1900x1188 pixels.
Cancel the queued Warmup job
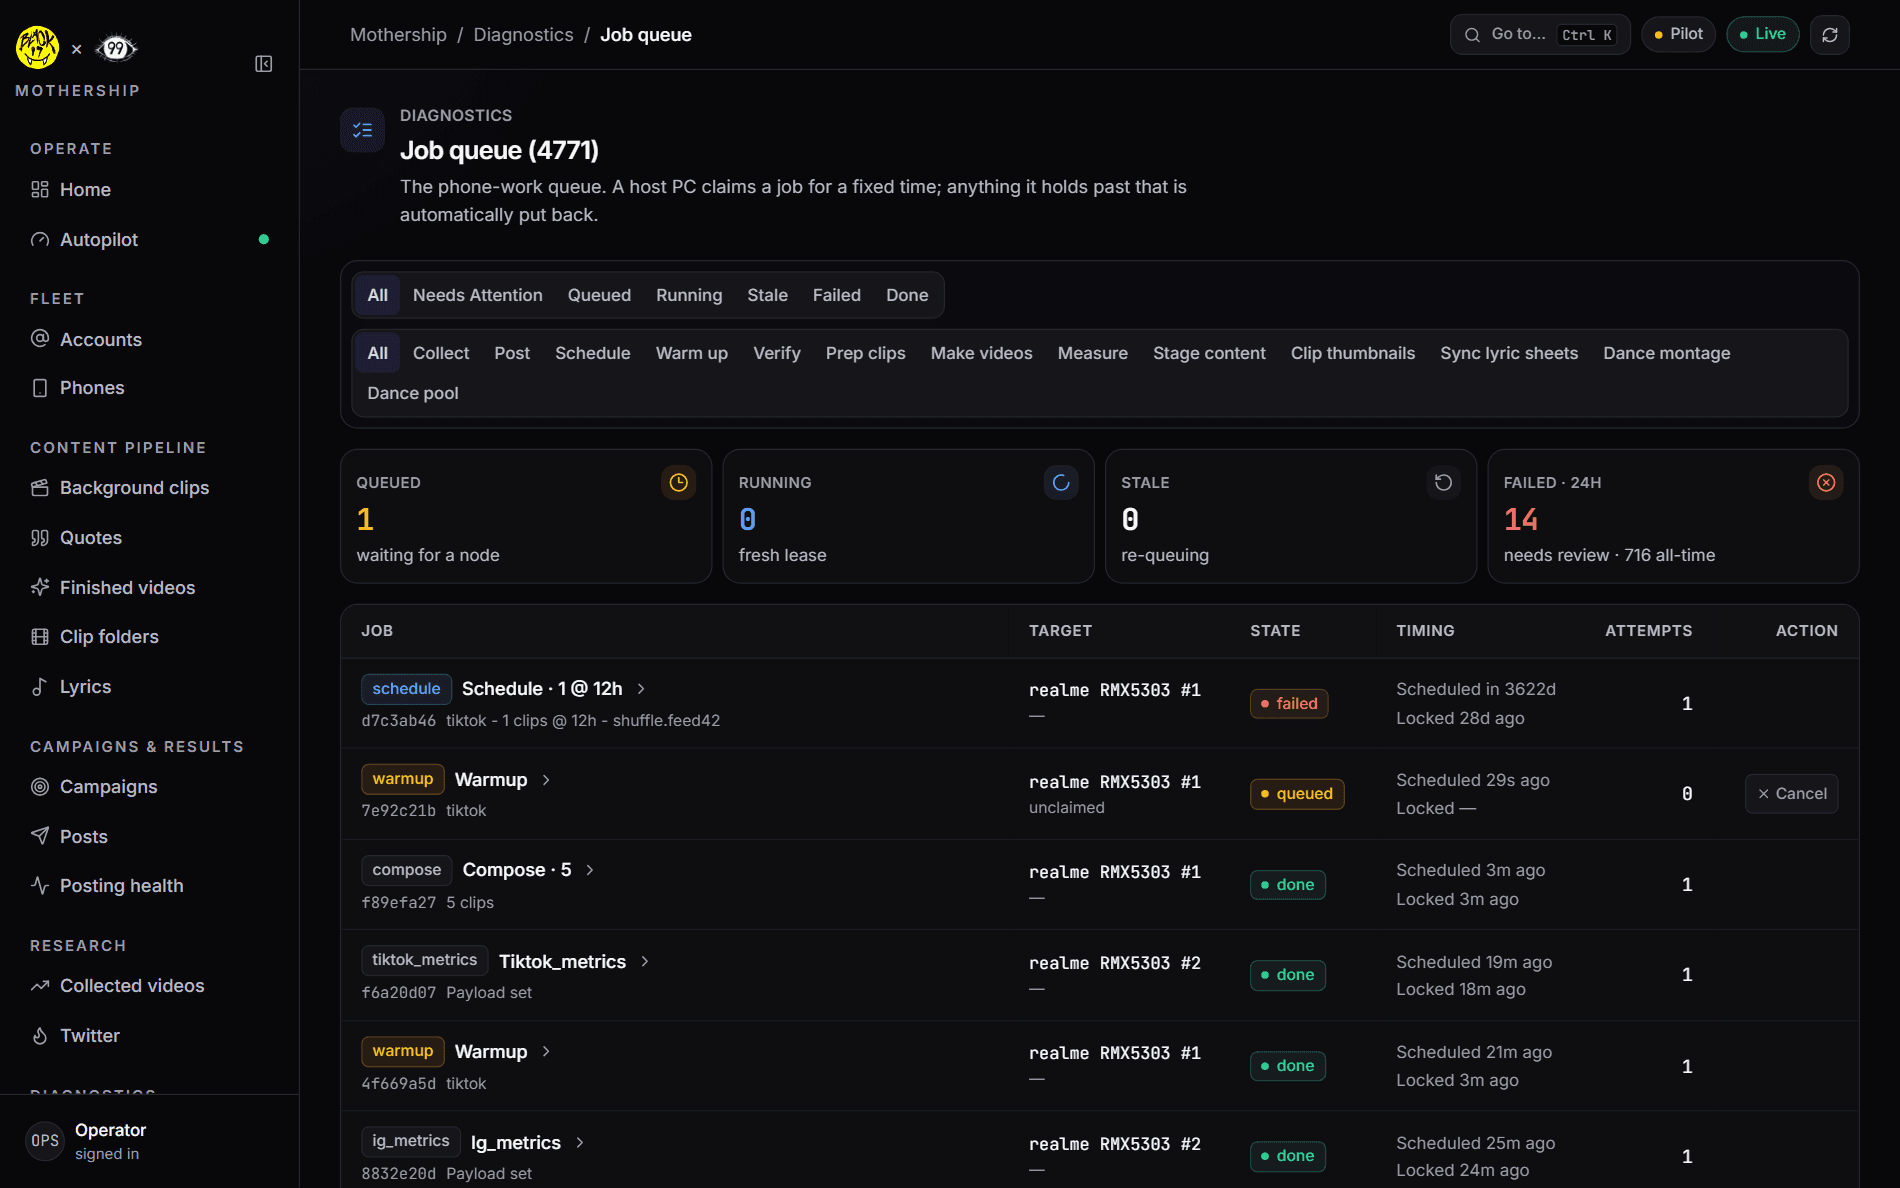[x=1792, y=794]
